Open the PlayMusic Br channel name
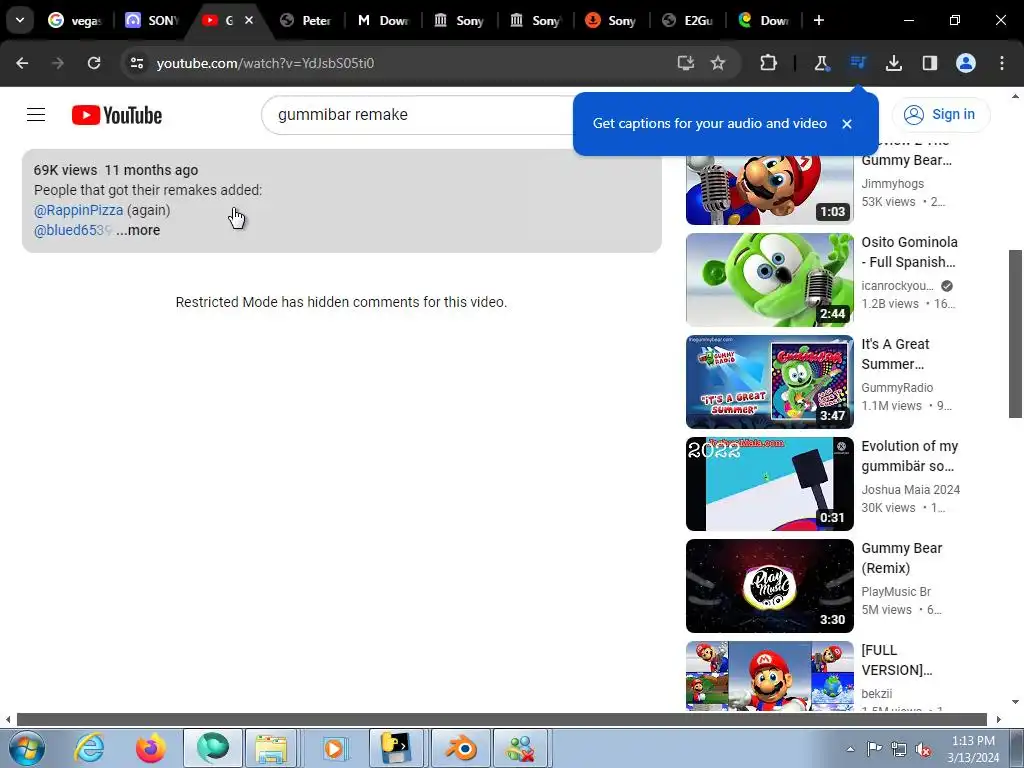The image size is (1024, 768). (x=896, y=592)
